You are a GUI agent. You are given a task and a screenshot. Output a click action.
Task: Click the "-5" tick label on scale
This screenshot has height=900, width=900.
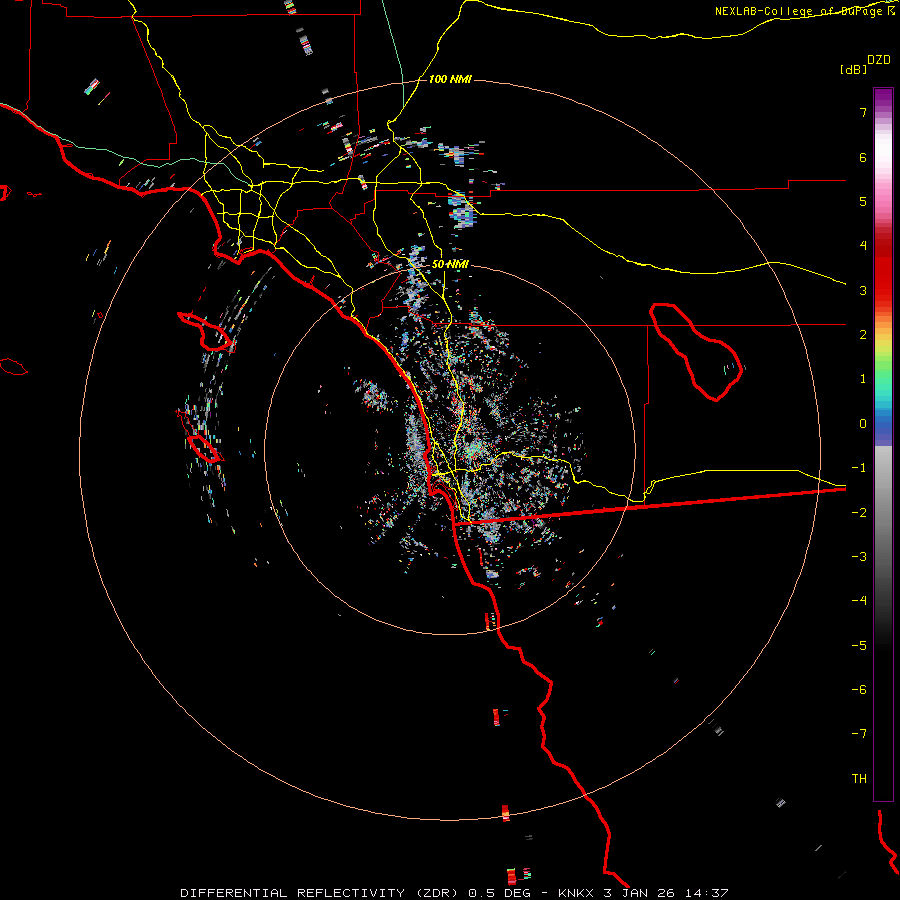[x=859, y=646]
